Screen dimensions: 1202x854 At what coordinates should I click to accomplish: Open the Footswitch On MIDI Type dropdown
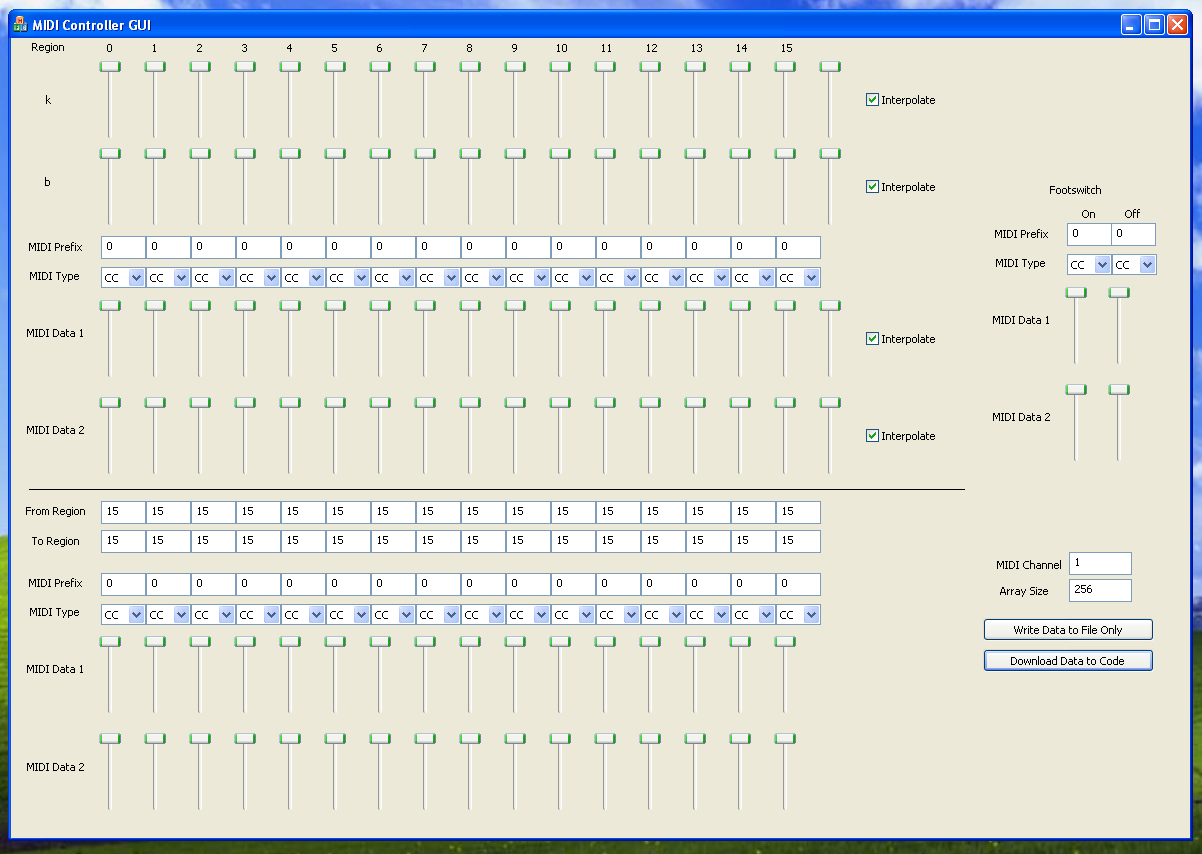point(1101,265)
